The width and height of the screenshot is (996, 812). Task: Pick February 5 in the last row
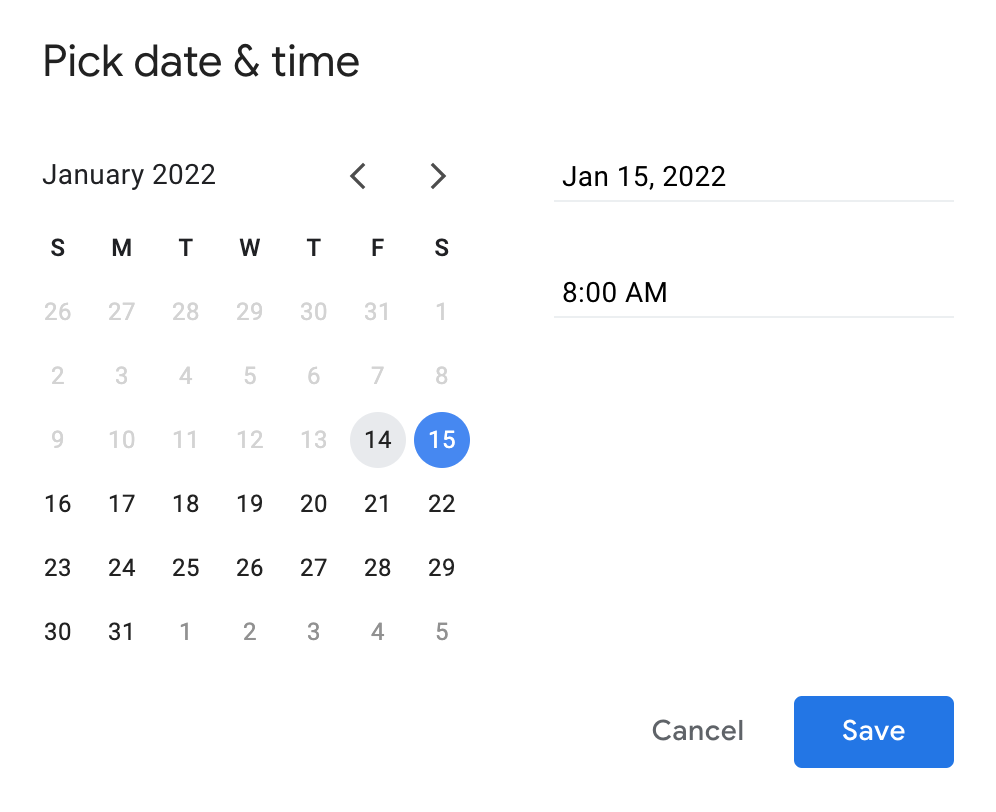442,632
